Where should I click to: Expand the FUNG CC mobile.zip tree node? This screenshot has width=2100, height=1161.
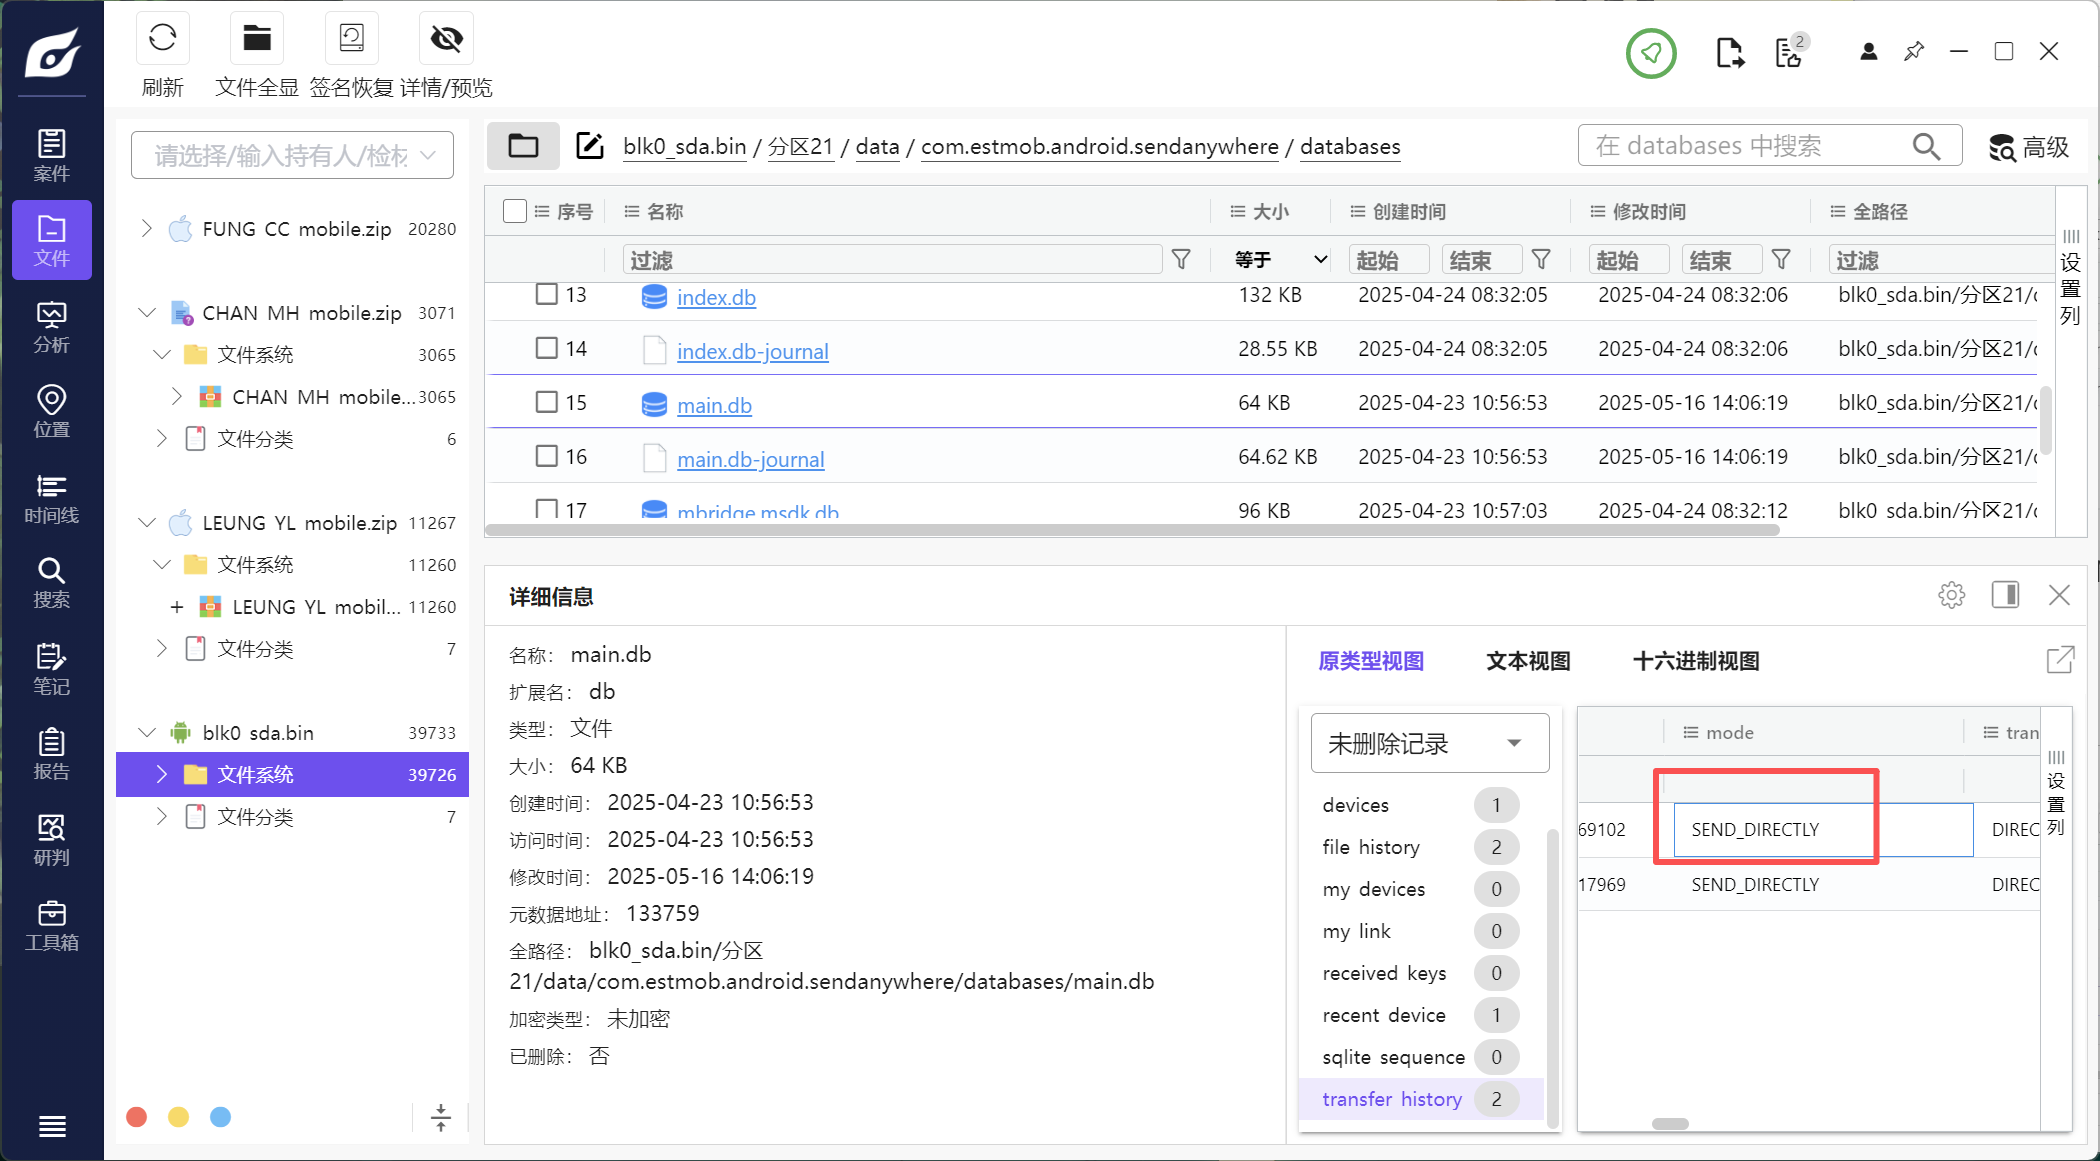click(147, 228)
